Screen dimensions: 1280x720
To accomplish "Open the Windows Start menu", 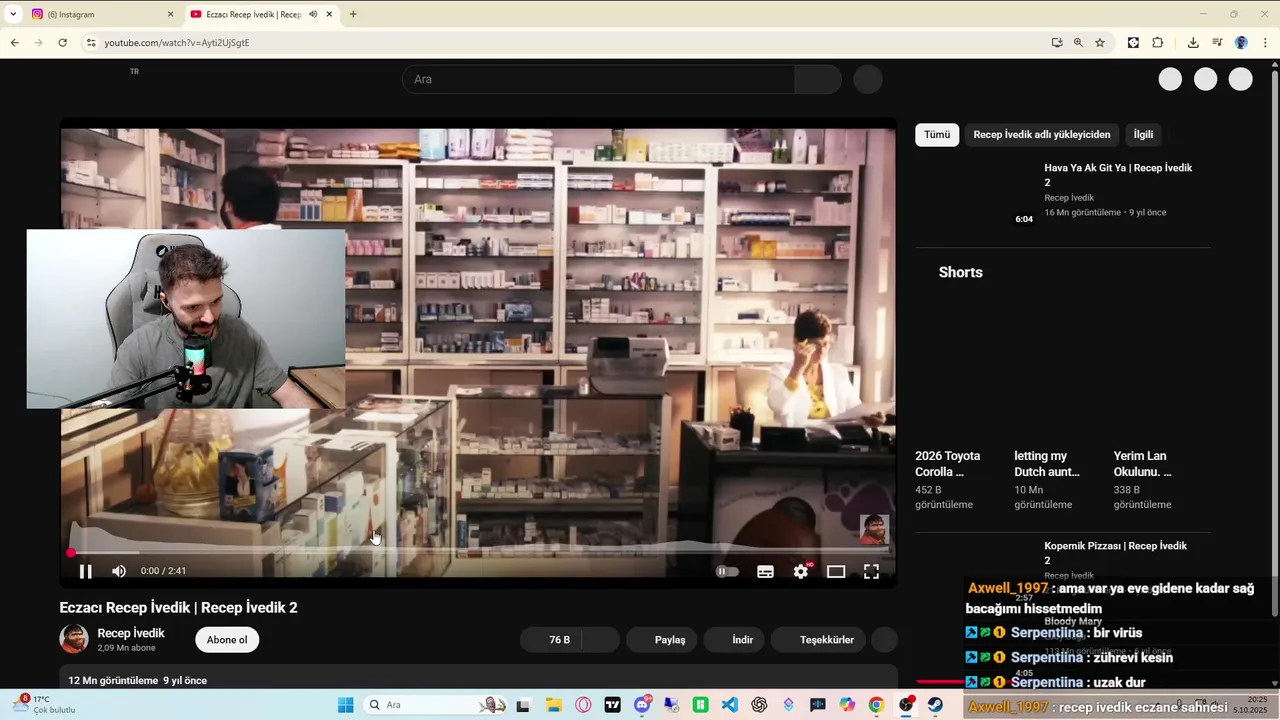I will 345,705.
